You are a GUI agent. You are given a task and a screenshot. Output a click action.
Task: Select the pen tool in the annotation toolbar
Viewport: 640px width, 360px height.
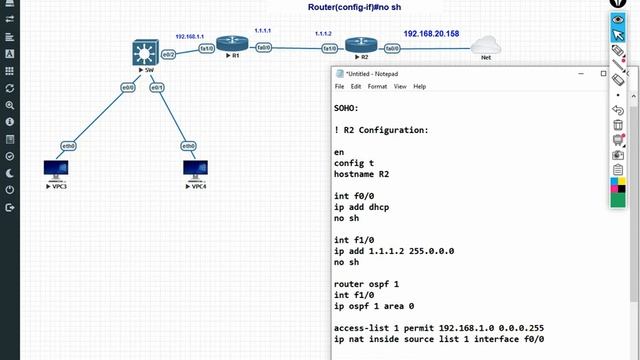coord(618,51)
